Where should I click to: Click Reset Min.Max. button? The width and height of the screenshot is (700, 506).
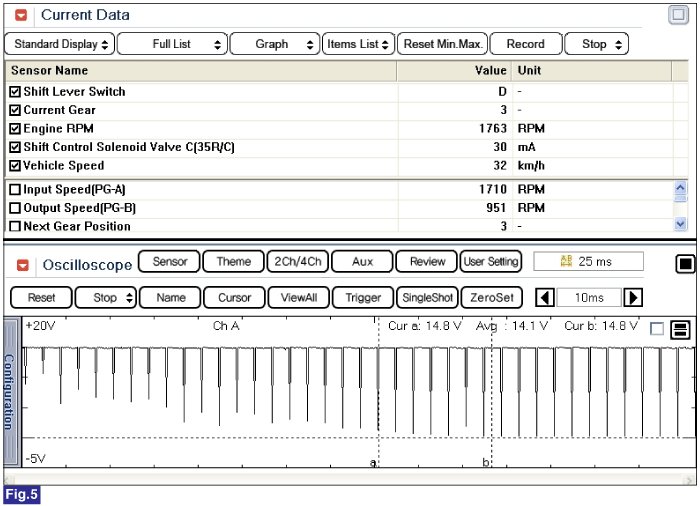(x=442, y=44)
